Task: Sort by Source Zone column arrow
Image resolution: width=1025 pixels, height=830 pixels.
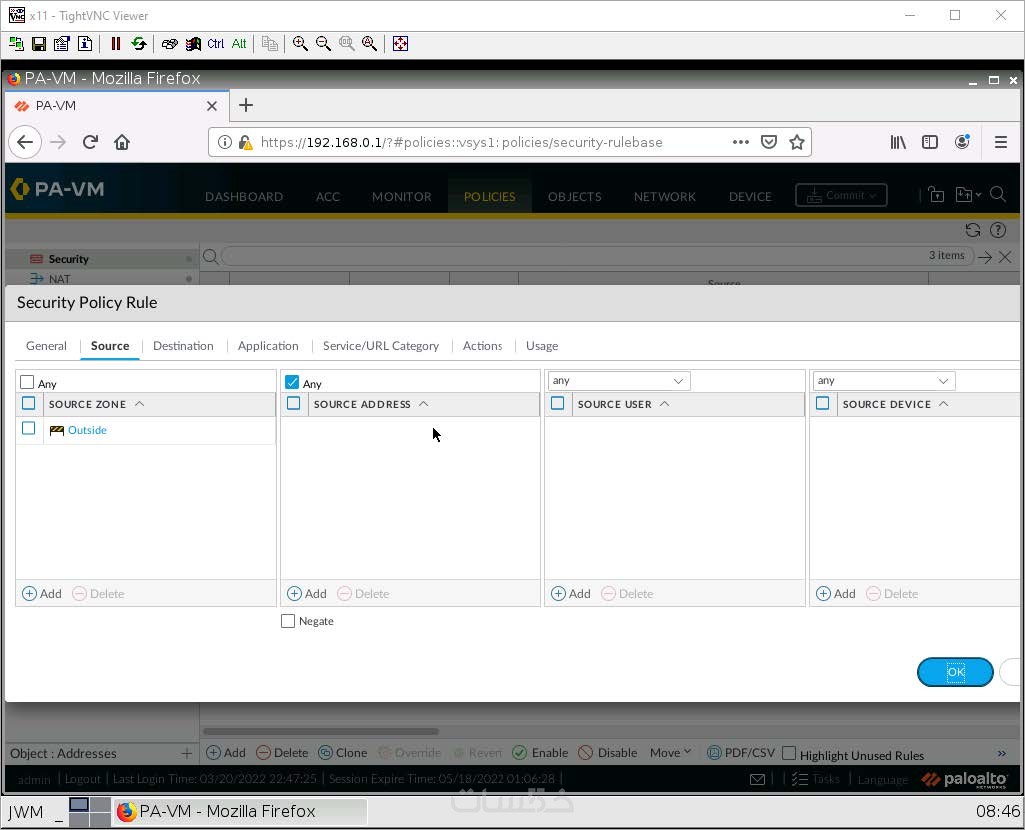Action: click(139, 404)
